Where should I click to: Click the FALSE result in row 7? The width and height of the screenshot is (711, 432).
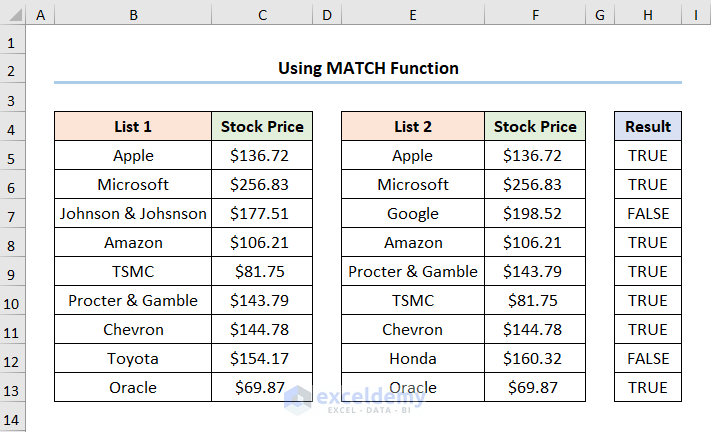[x=648, y=214]
